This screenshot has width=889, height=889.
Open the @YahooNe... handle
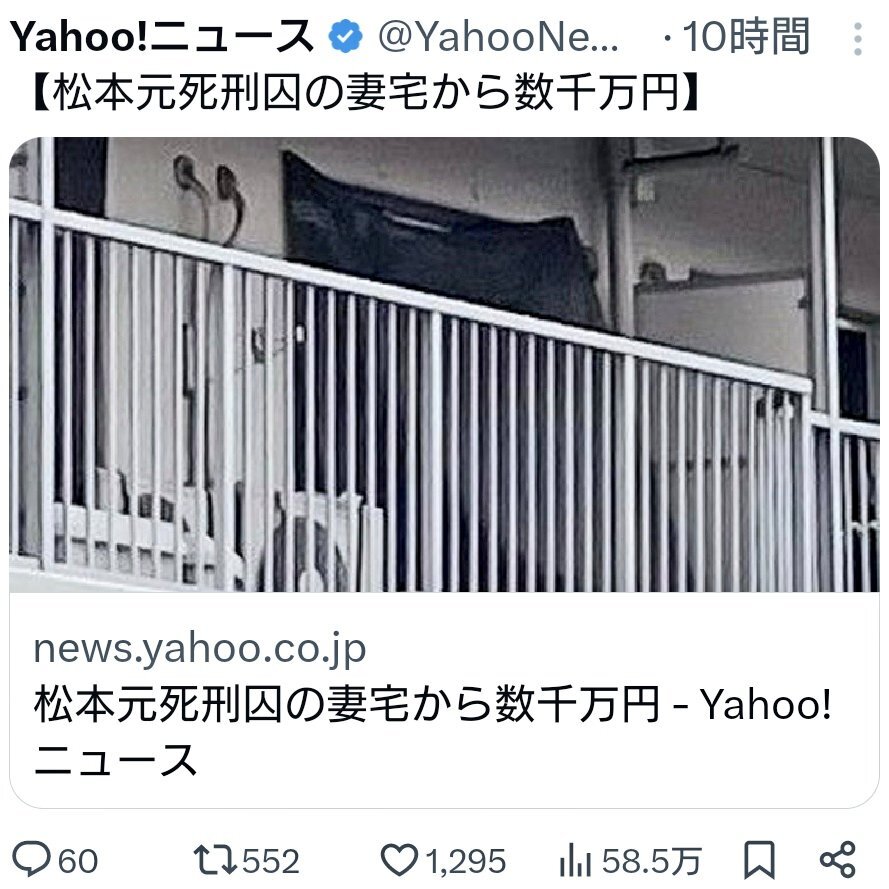(x=498, y=37)
